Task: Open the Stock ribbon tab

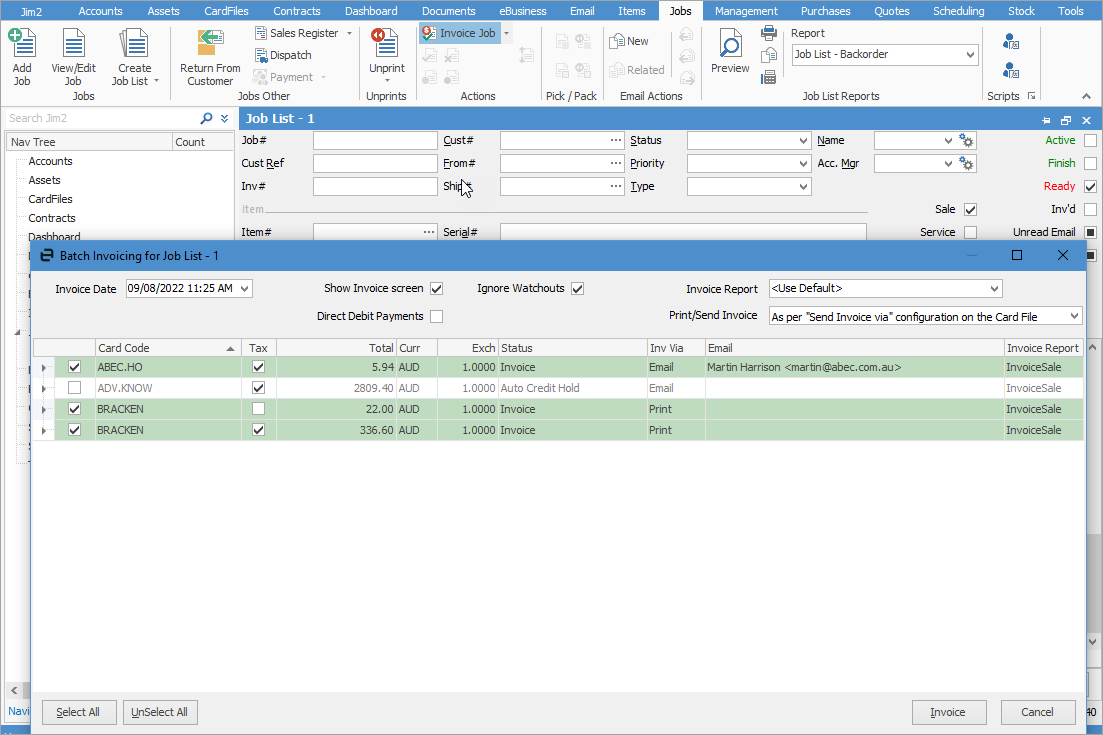Action: coord(1021,11)
